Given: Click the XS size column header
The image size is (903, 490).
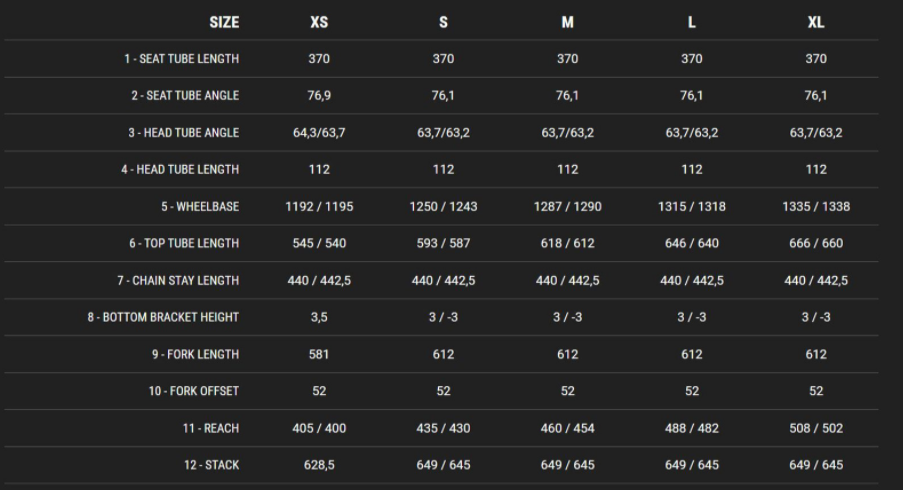Looking at the screenshot, I should 319,22.
